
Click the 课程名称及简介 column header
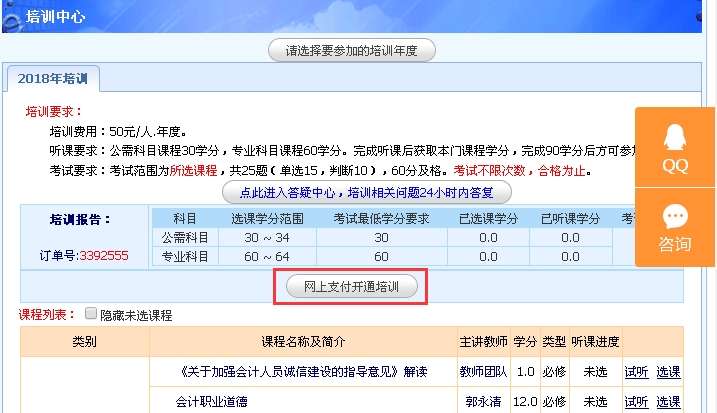click(x=304, y=342)
